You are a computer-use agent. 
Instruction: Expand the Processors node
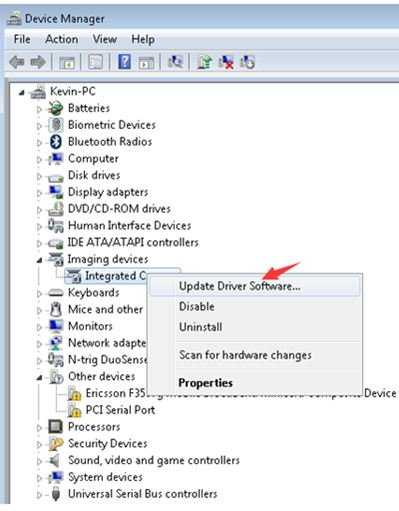coord(39,428)
